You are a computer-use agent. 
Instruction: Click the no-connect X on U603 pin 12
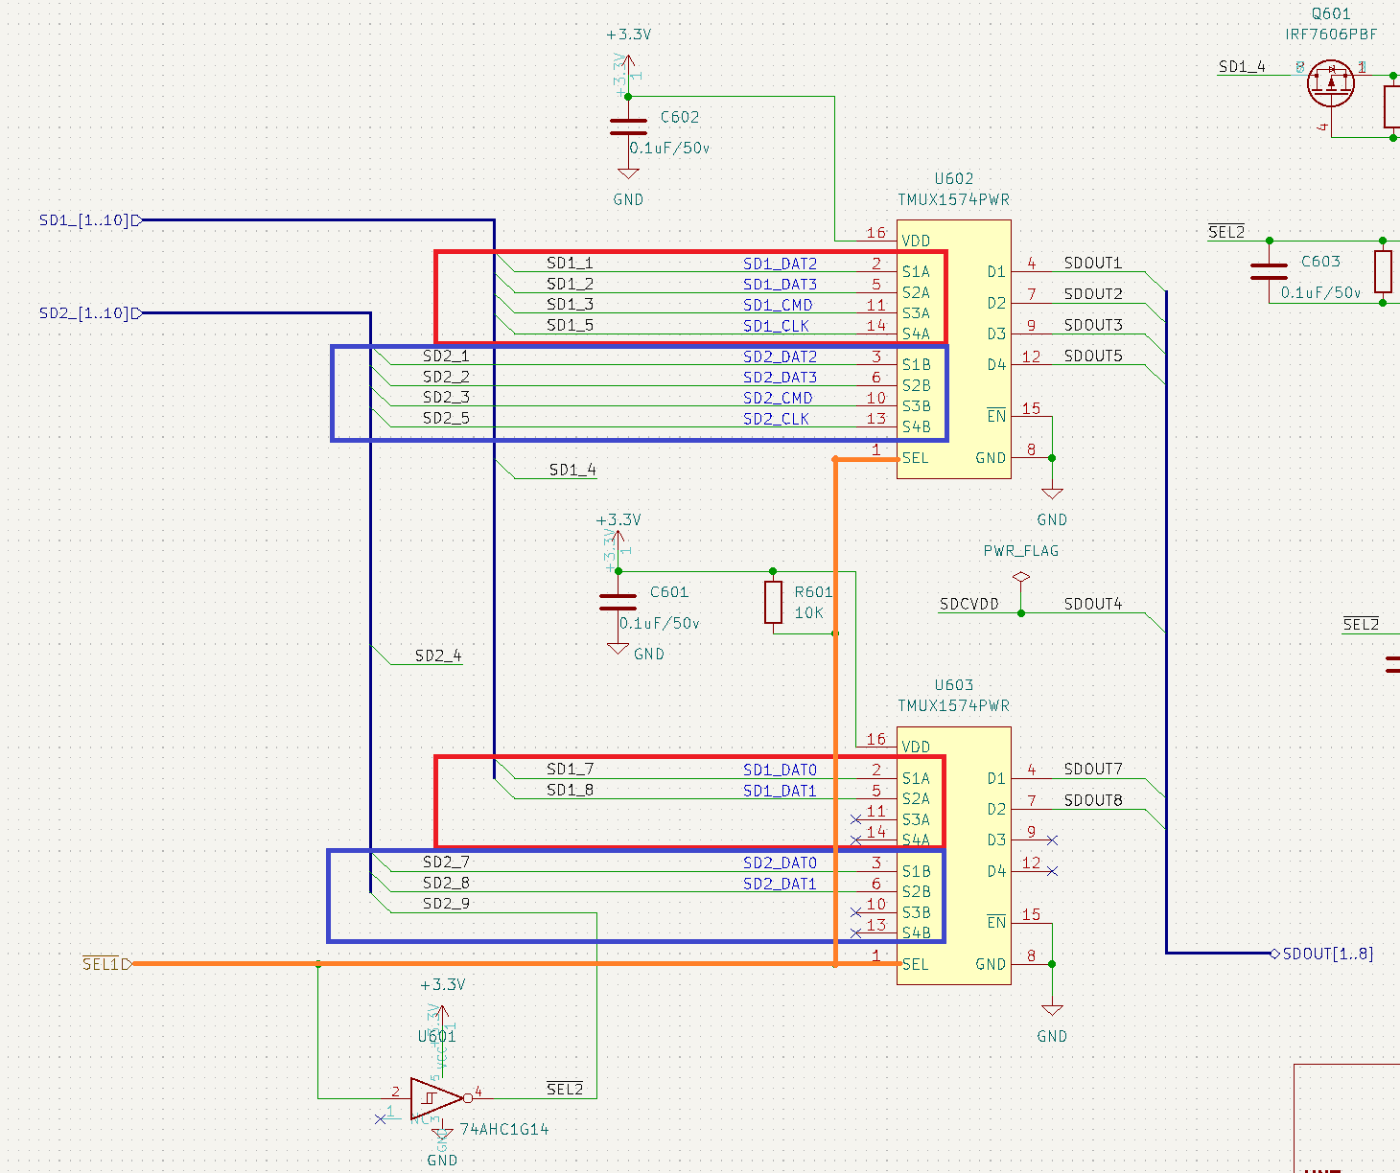click(1052, 871)
